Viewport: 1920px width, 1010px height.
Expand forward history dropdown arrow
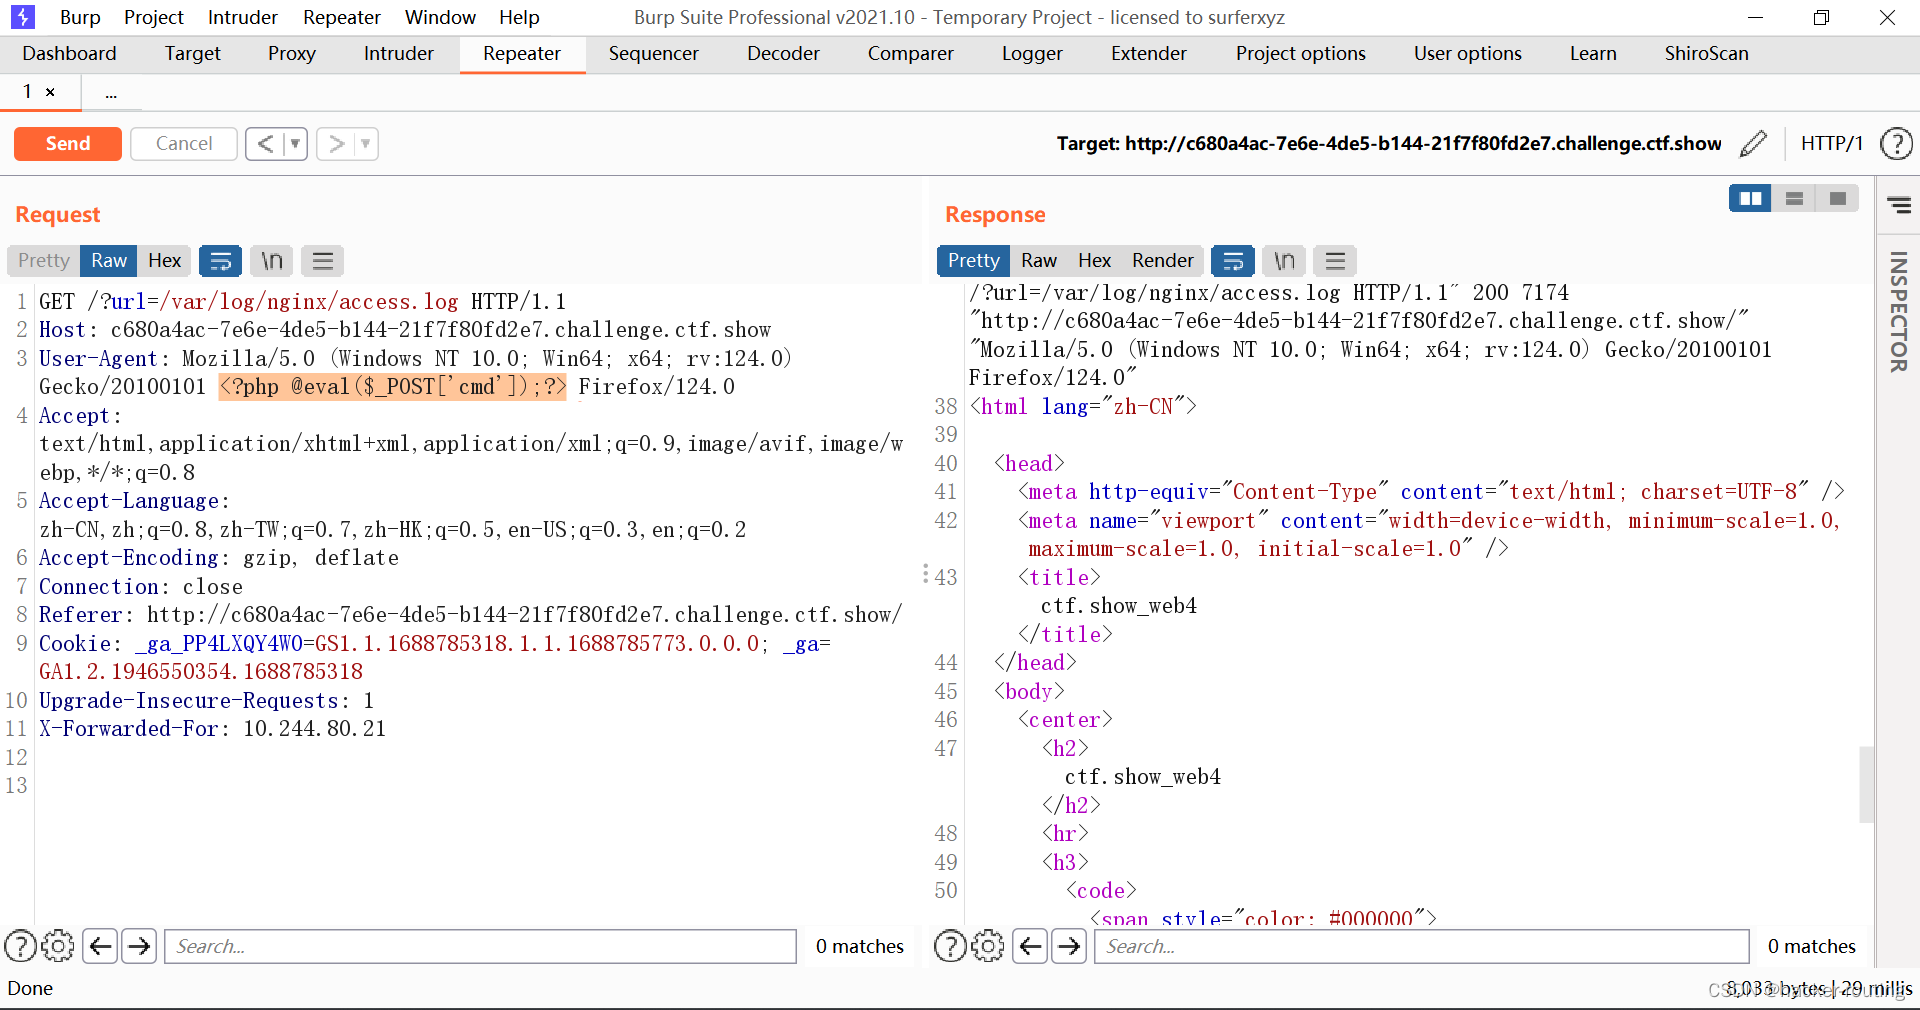coord(366,144)
